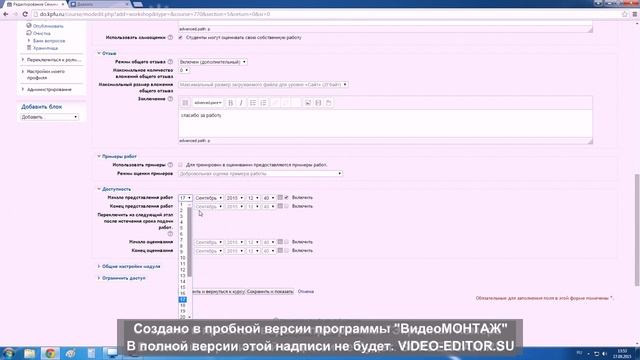Open Windows Start menu

[x=9, y=353]
